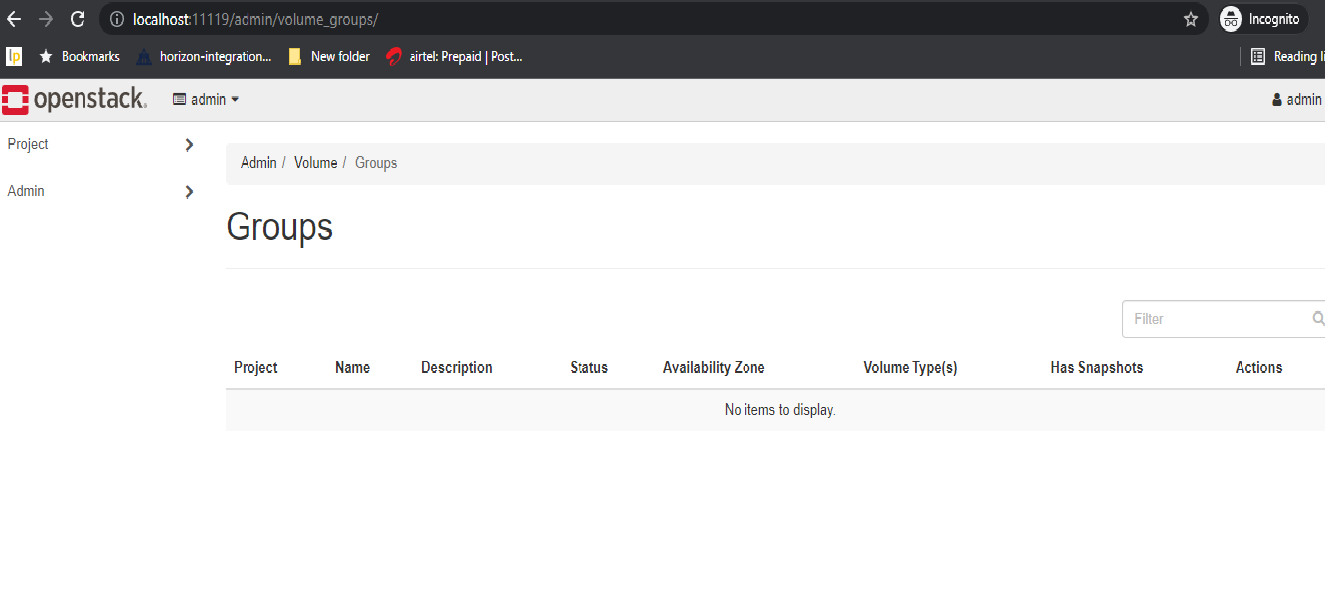Sort by Availability Zone column header
Viewport: 1325px width, 610px height.
pyautogui.click(x=713, y=368)
